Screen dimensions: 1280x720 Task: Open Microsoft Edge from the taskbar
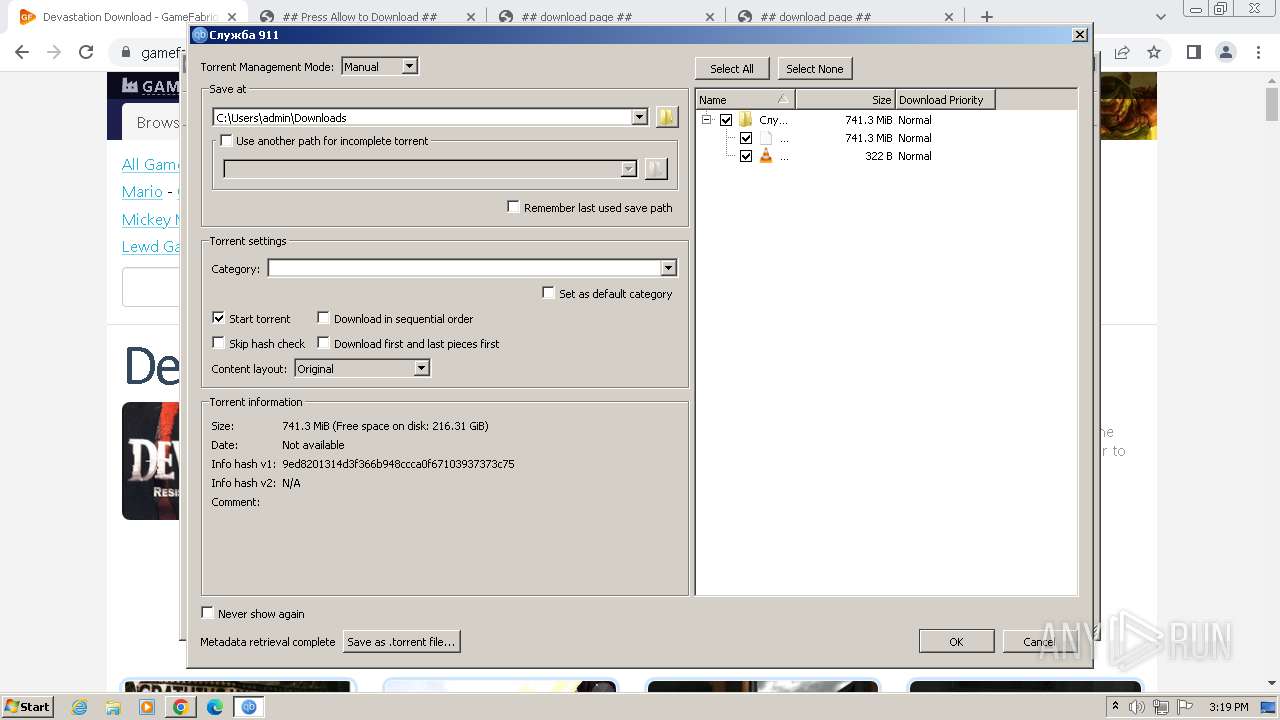tap(215, 707)
